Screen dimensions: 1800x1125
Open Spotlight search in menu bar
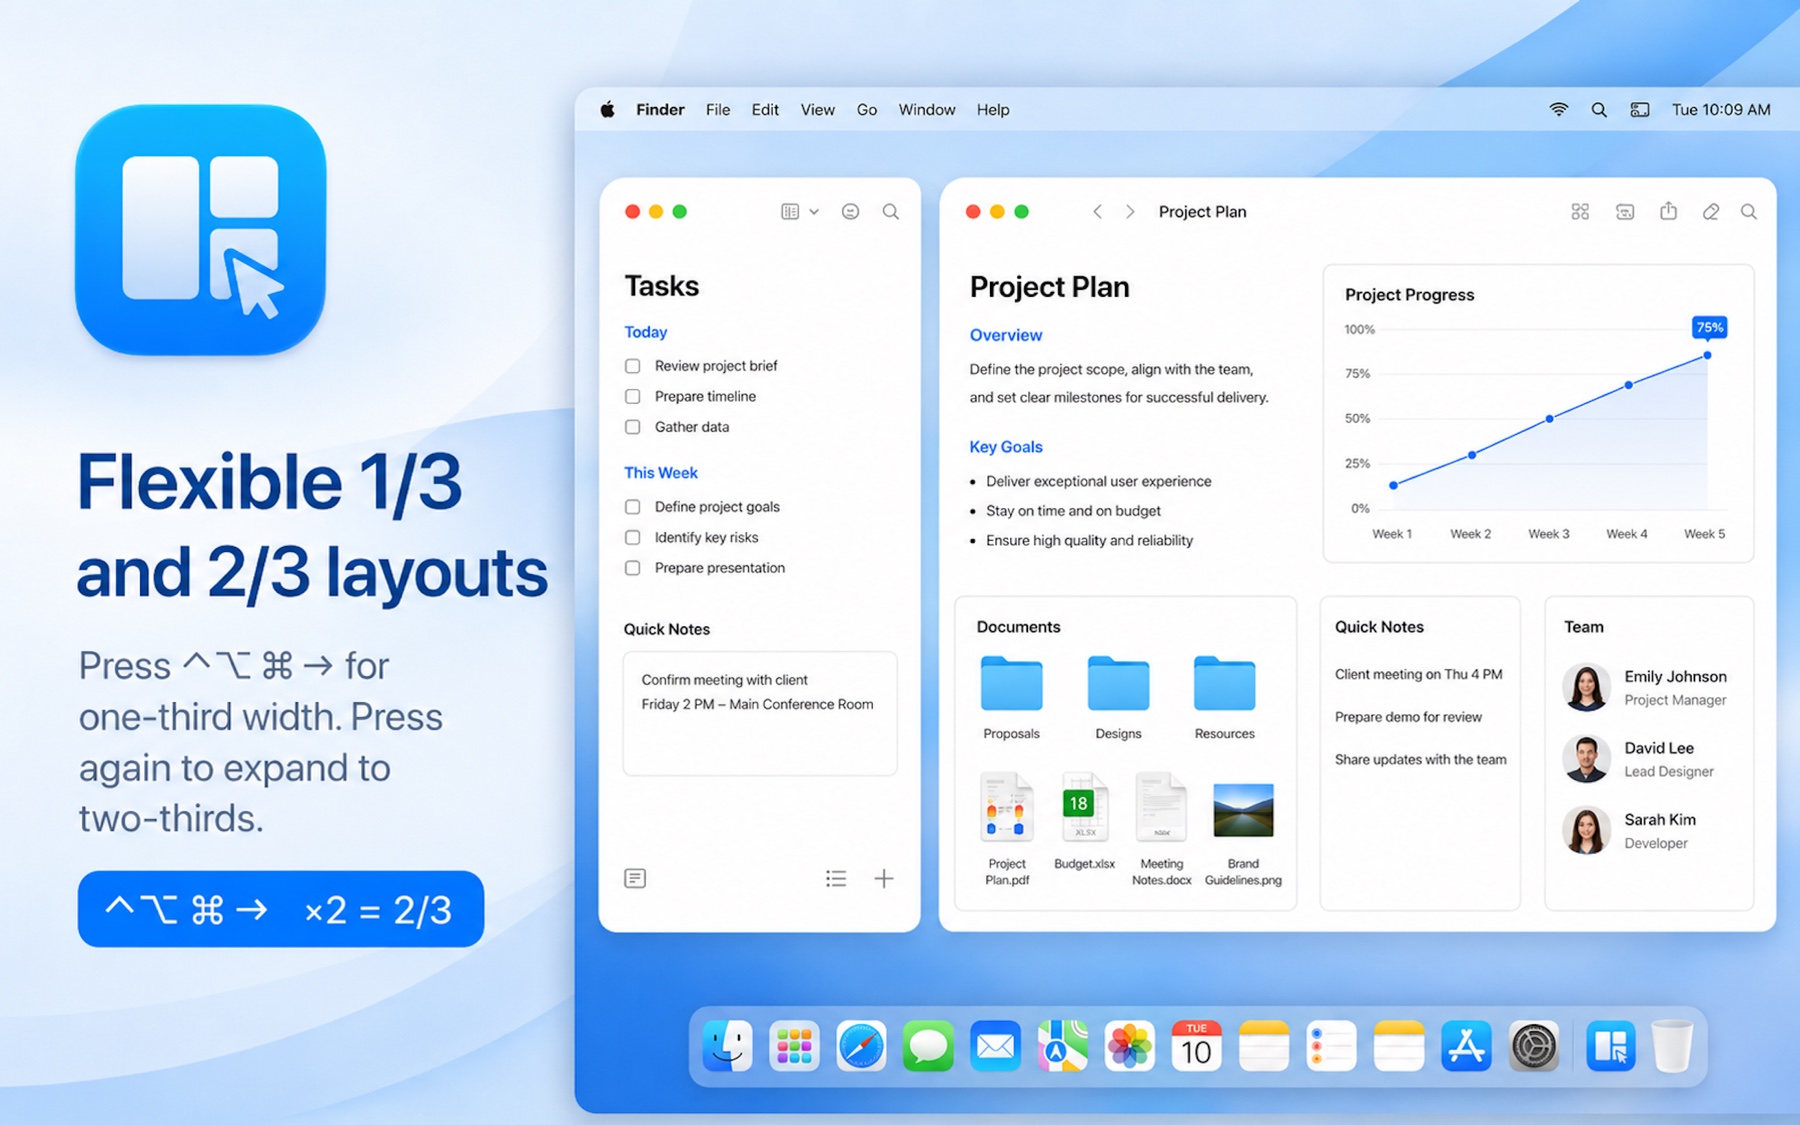pos(1599,110)
